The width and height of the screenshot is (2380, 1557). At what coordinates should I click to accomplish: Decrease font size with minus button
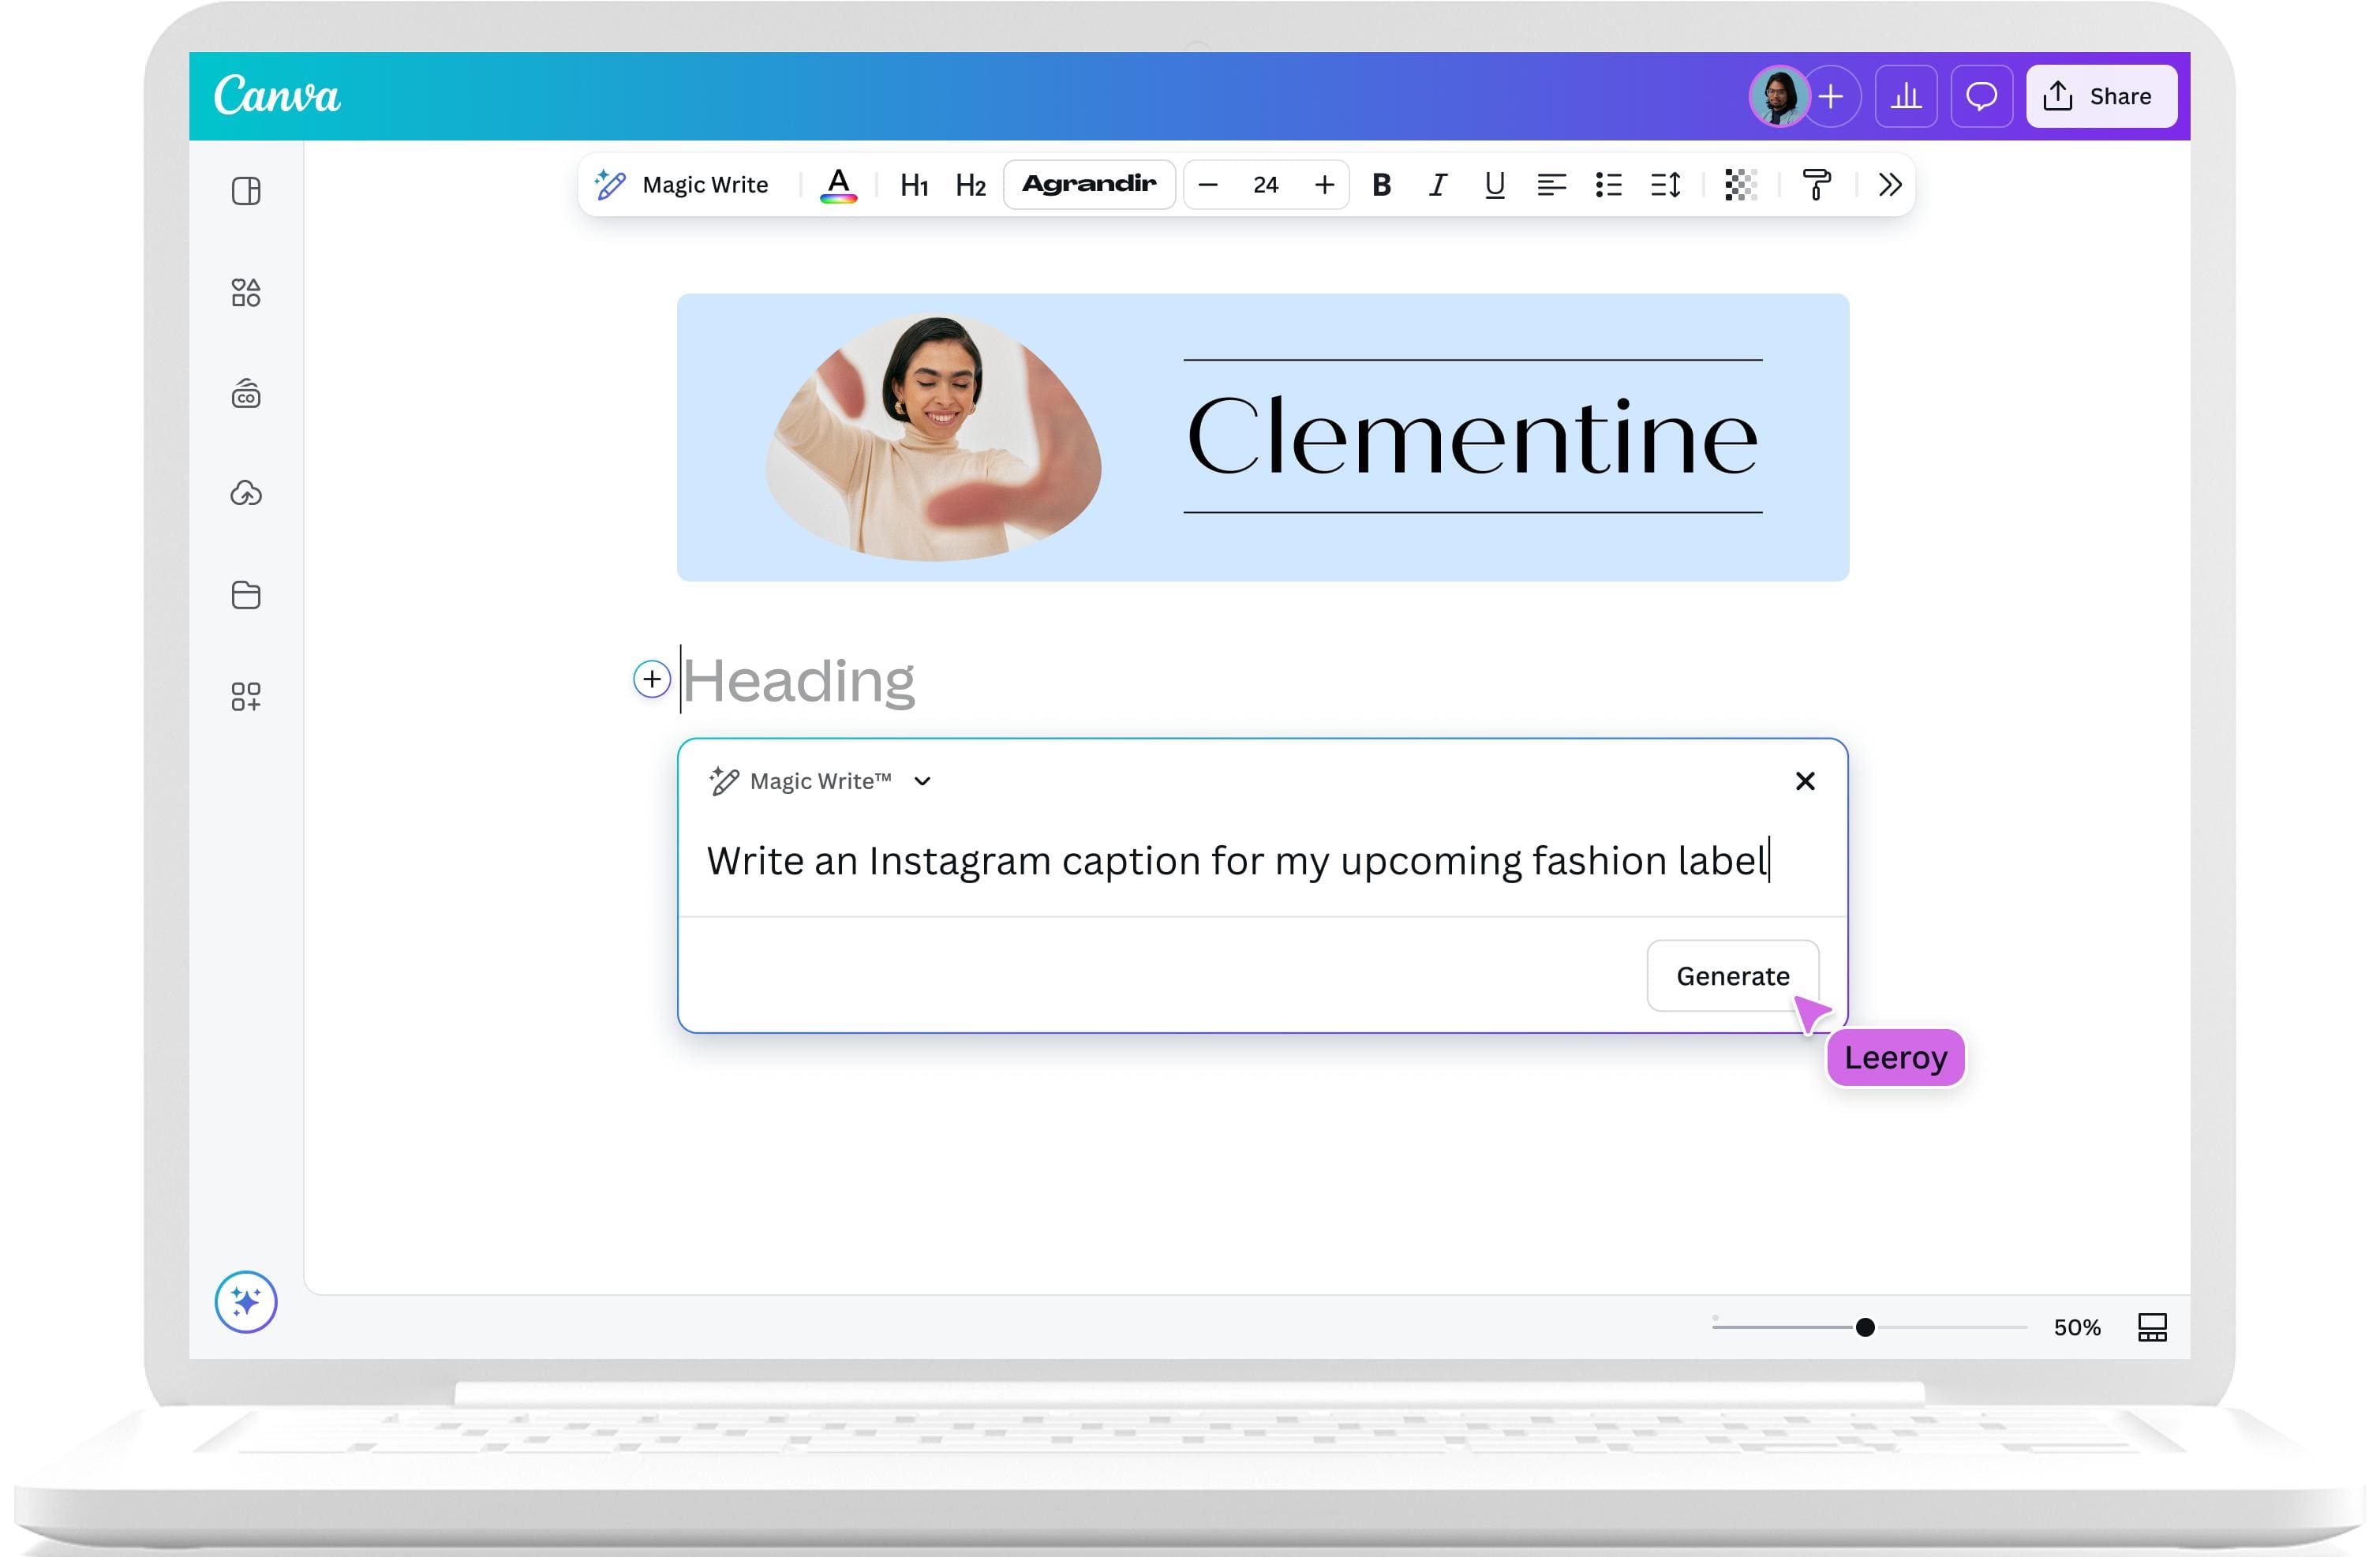coord(1208,185)
